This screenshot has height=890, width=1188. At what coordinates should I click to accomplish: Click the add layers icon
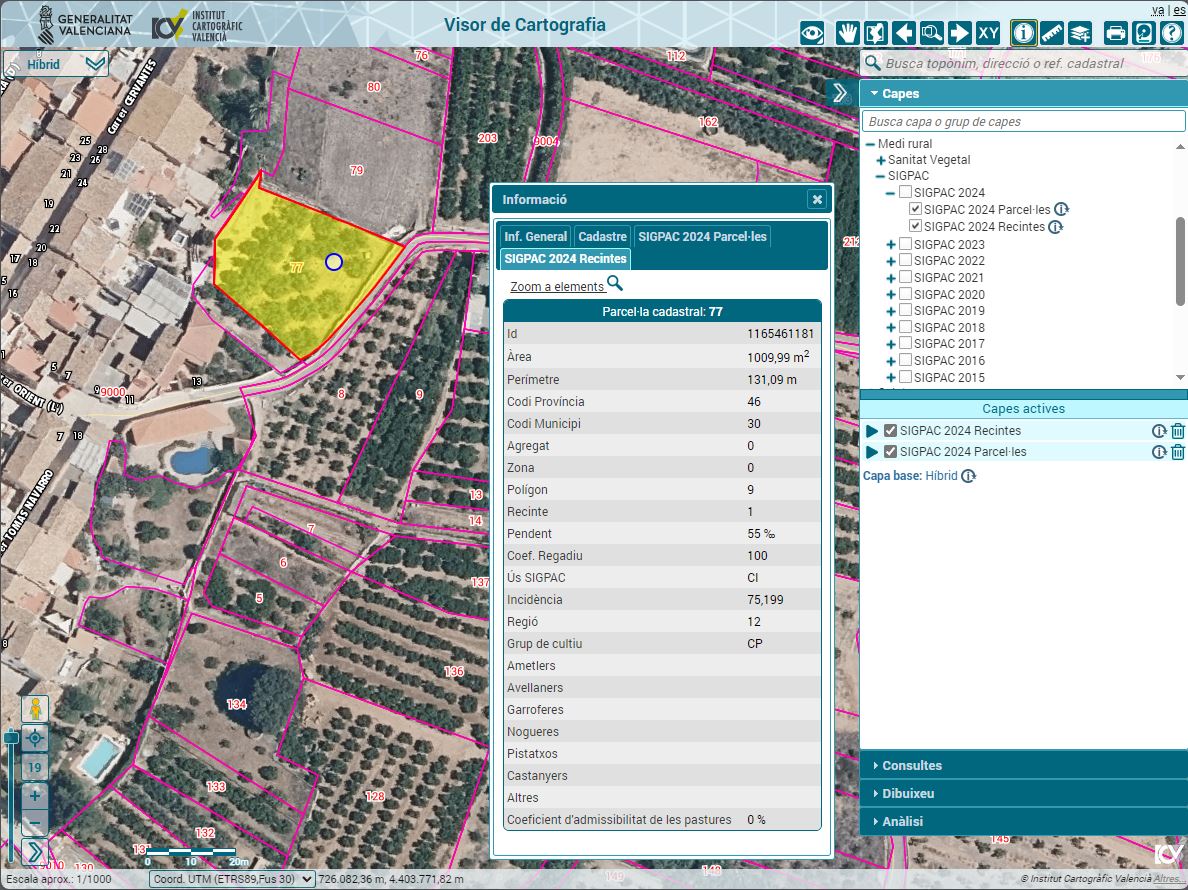click(1079, 33)
